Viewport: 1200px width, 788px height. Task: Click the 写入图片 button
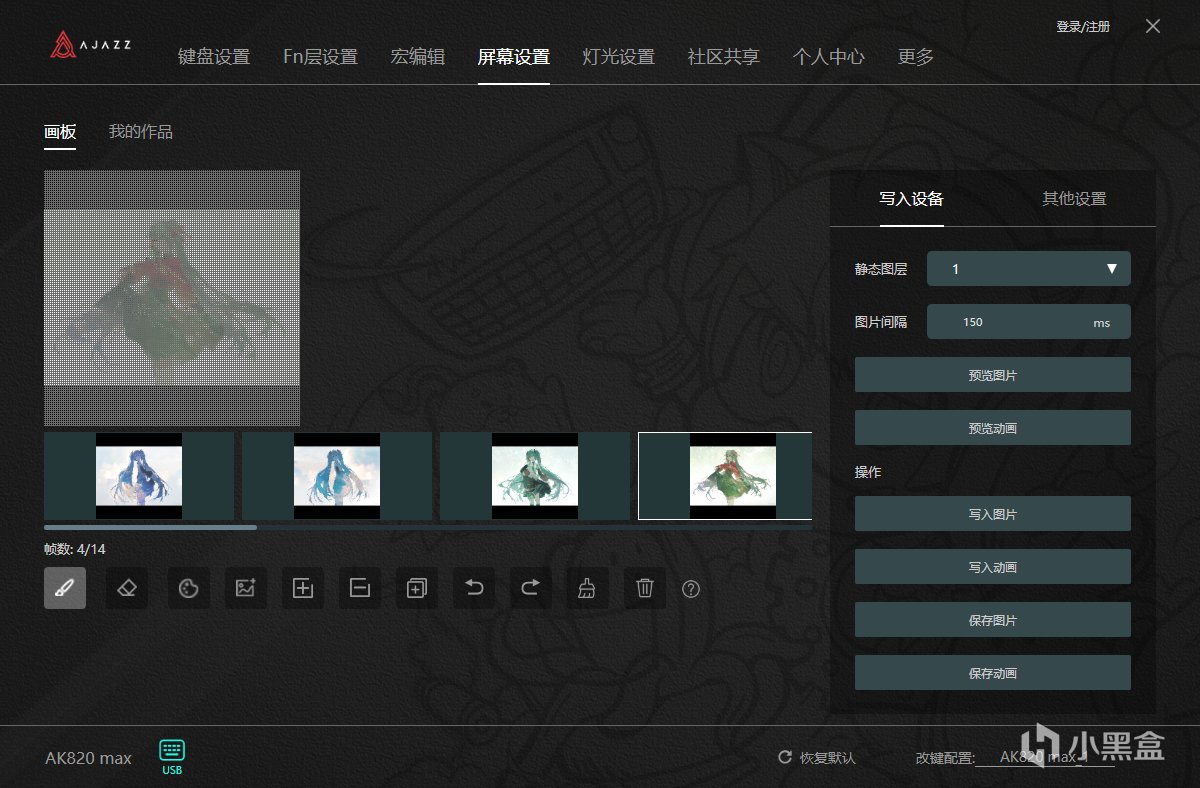(993, 514)
